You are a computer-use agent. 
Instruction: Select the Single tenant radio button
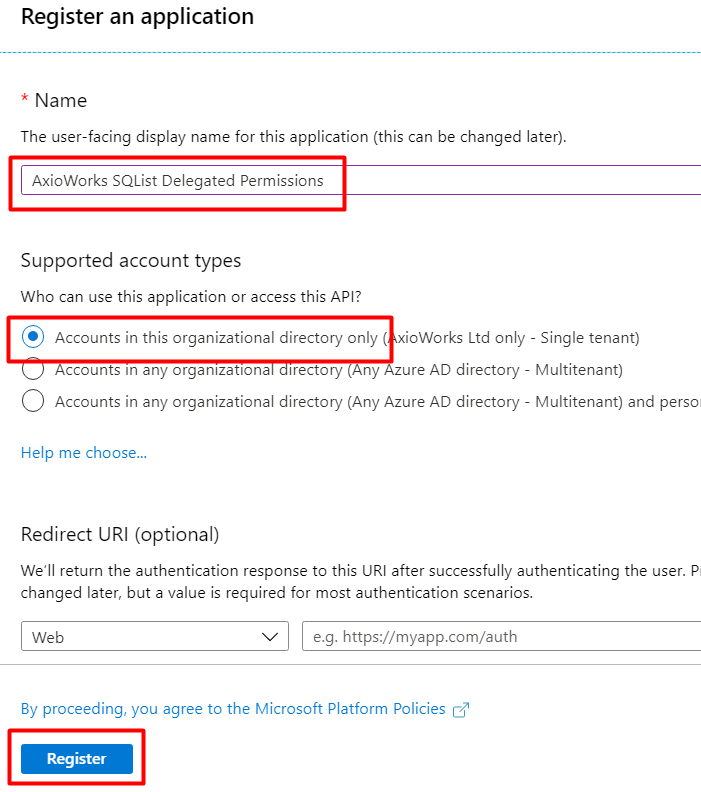[x=33, y=337]
